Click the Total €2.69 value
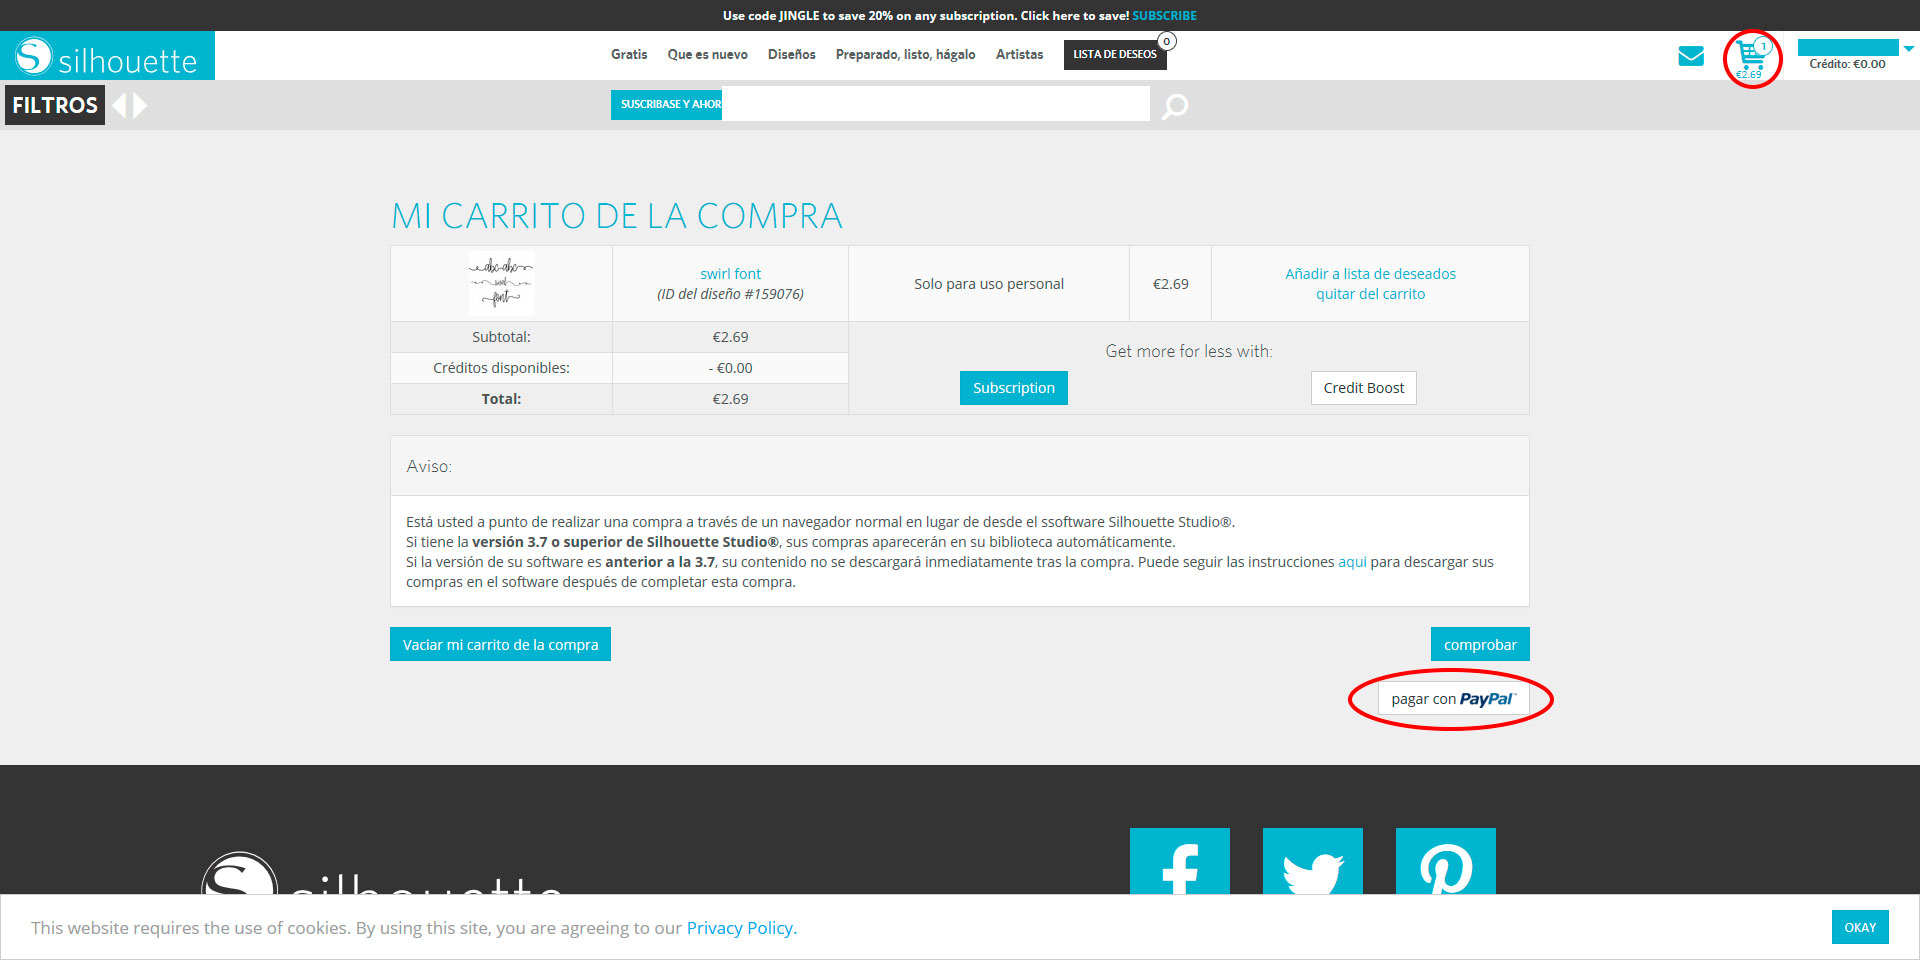Viewport: 1920px width, 960px height. (x=730, y=399)
